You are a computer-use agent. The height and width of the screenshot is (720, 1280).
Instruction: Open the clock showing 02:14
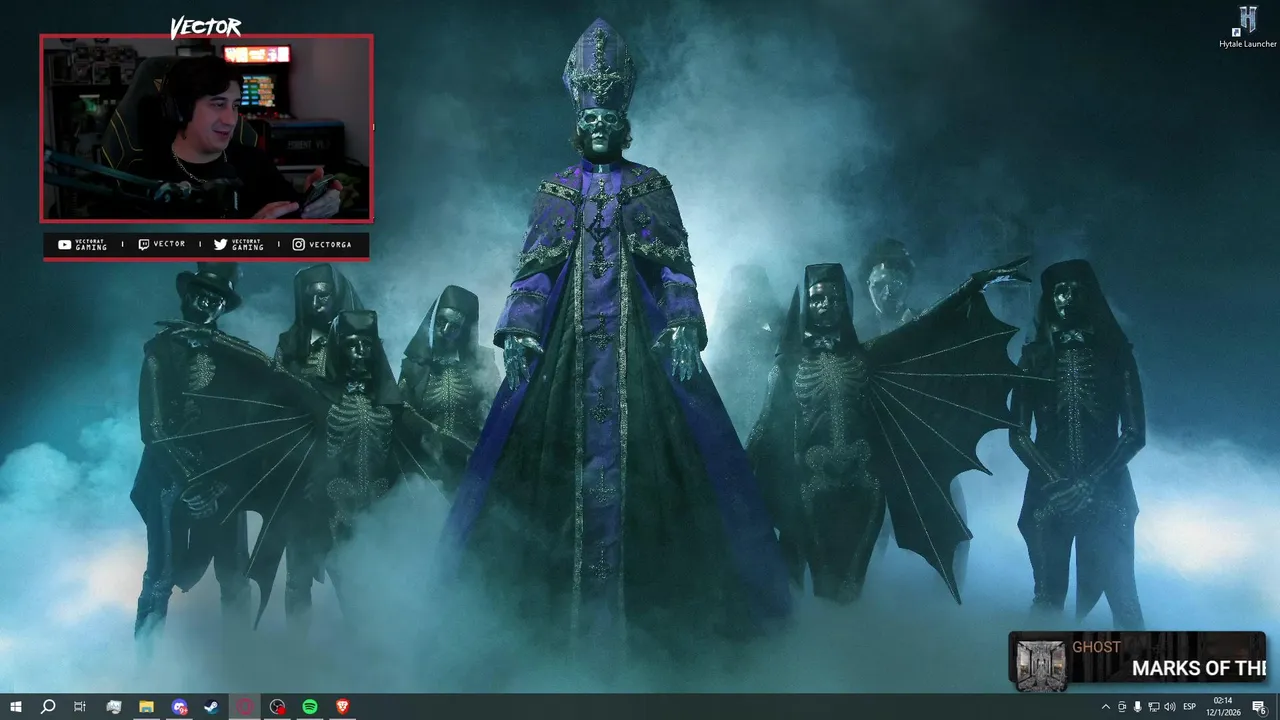click(1223, 707)
